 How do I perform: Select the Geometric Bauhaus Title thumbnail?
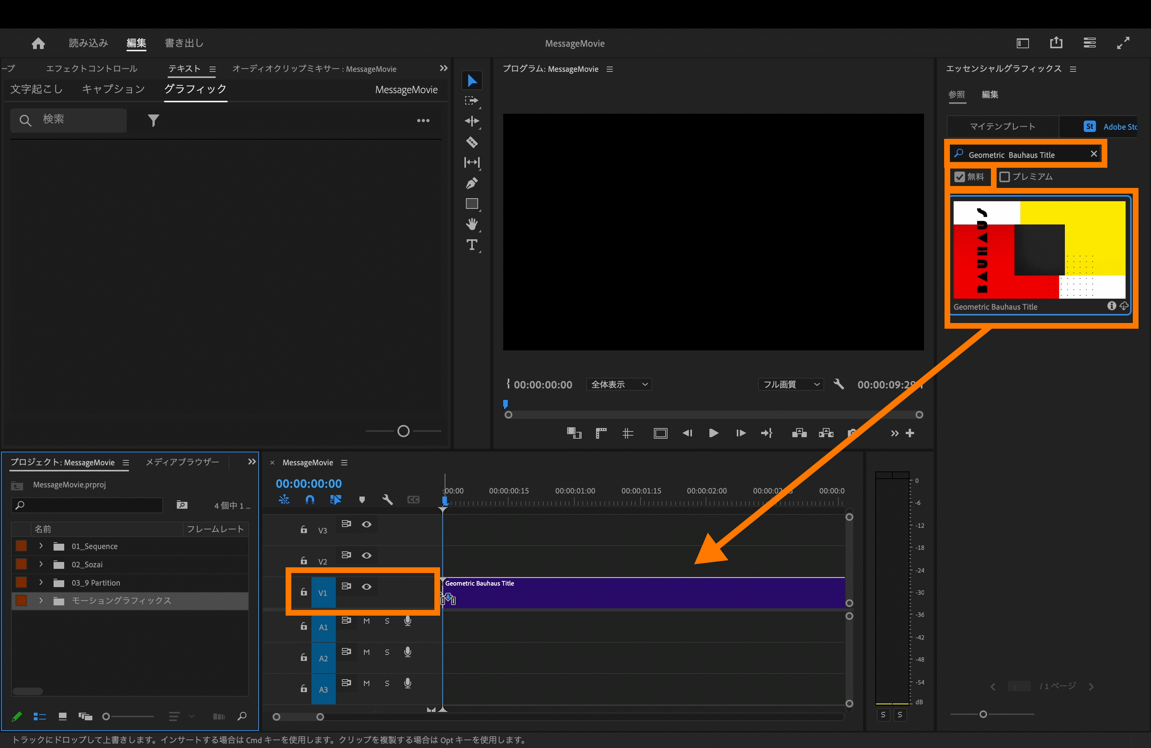[x=1039, y=250]
